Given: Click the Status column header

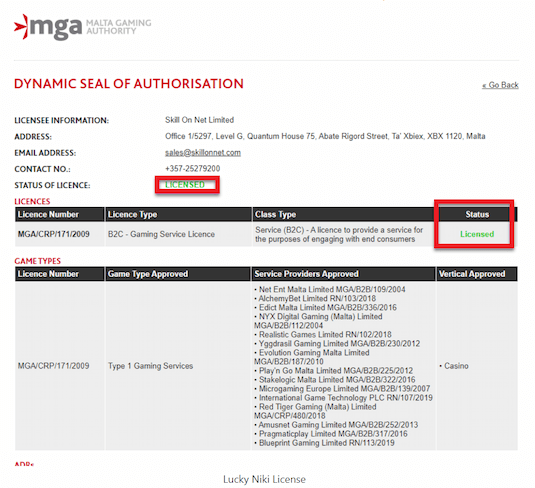Looking at the screenshot, I should click(477, 214).
